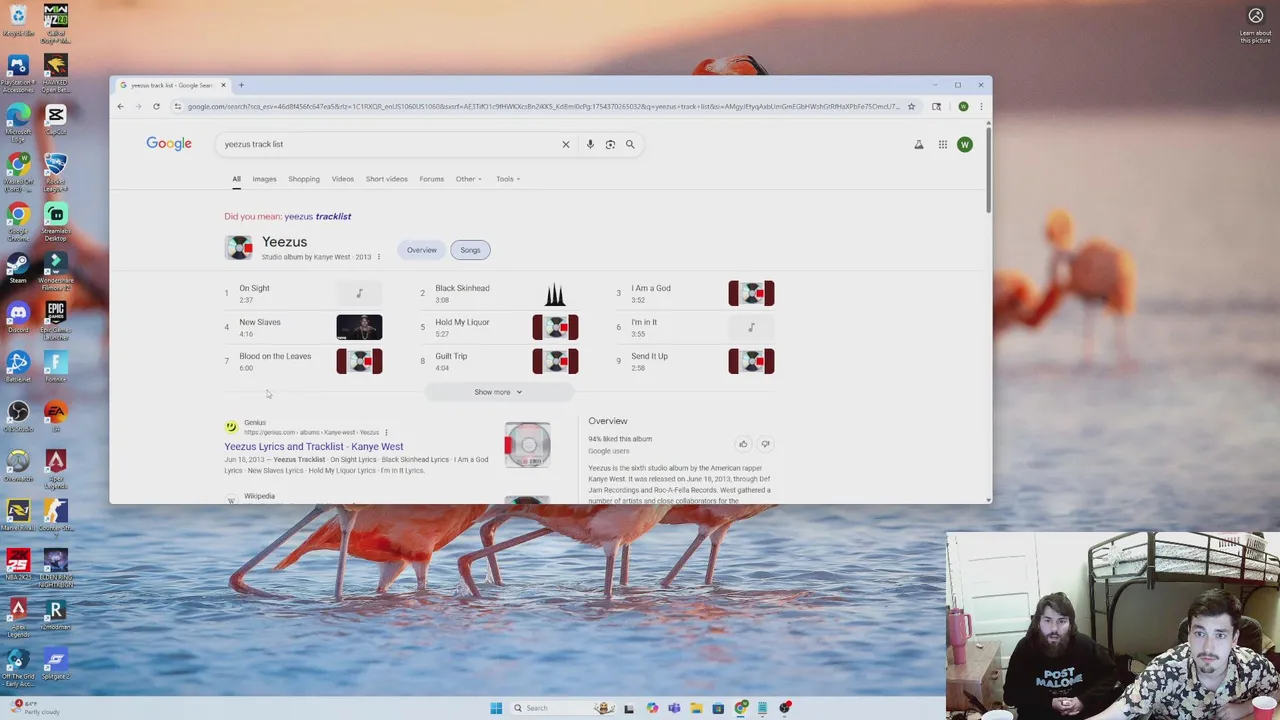This screenshot has height=720, width=1280.
Task: Click the Chrome address bar URL
Action: pos(544,106)
